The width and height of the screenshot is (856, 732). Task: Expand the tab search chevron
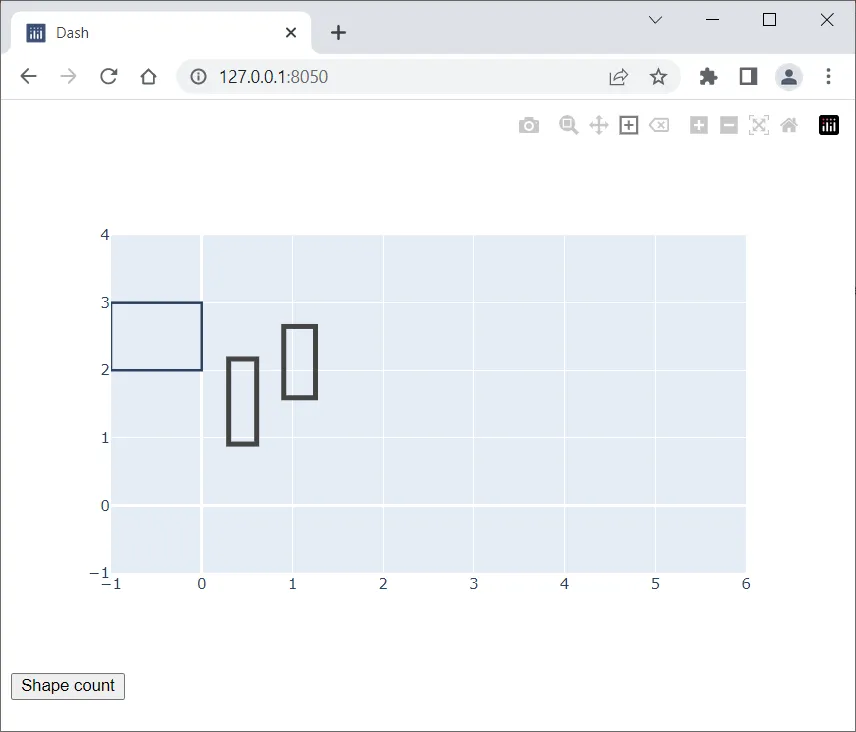pyautogui.click(x=656, y=20)
